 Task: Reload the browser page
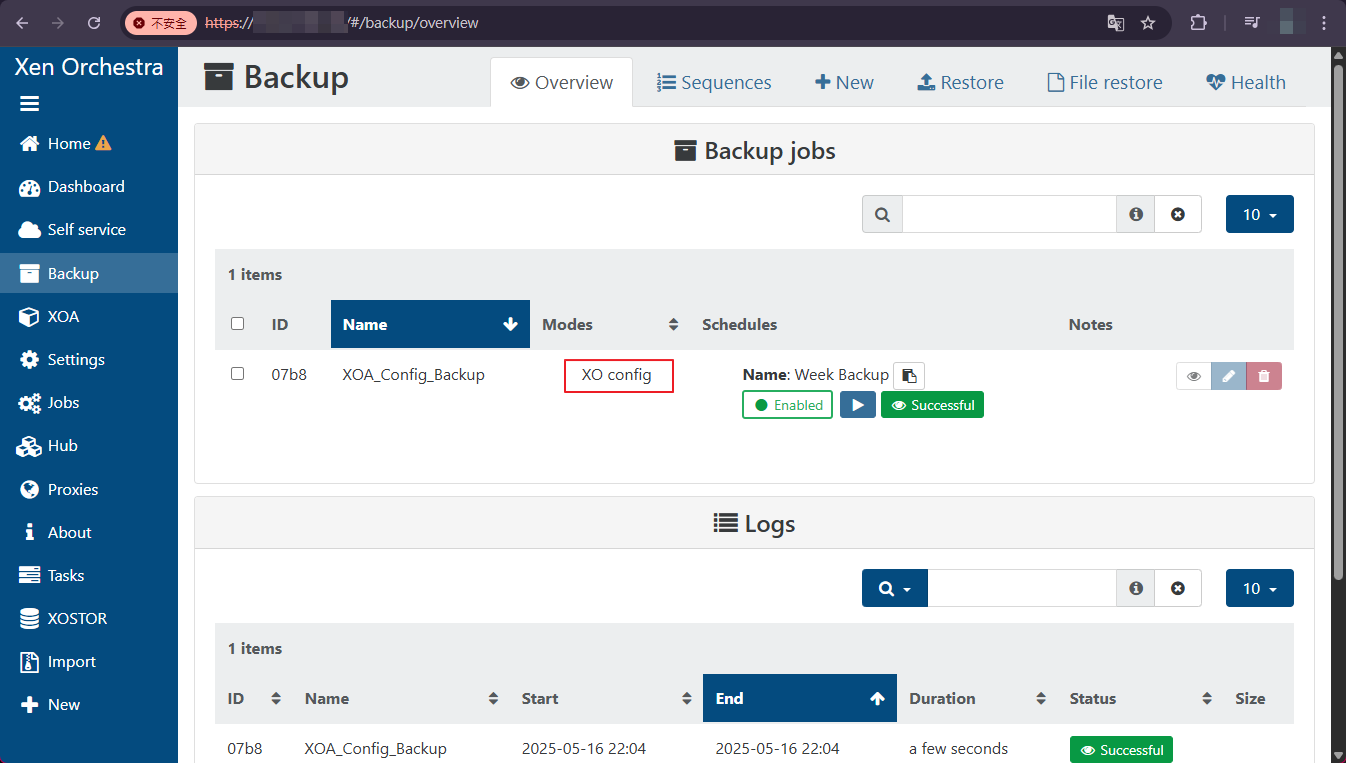[x=94, y=22]
